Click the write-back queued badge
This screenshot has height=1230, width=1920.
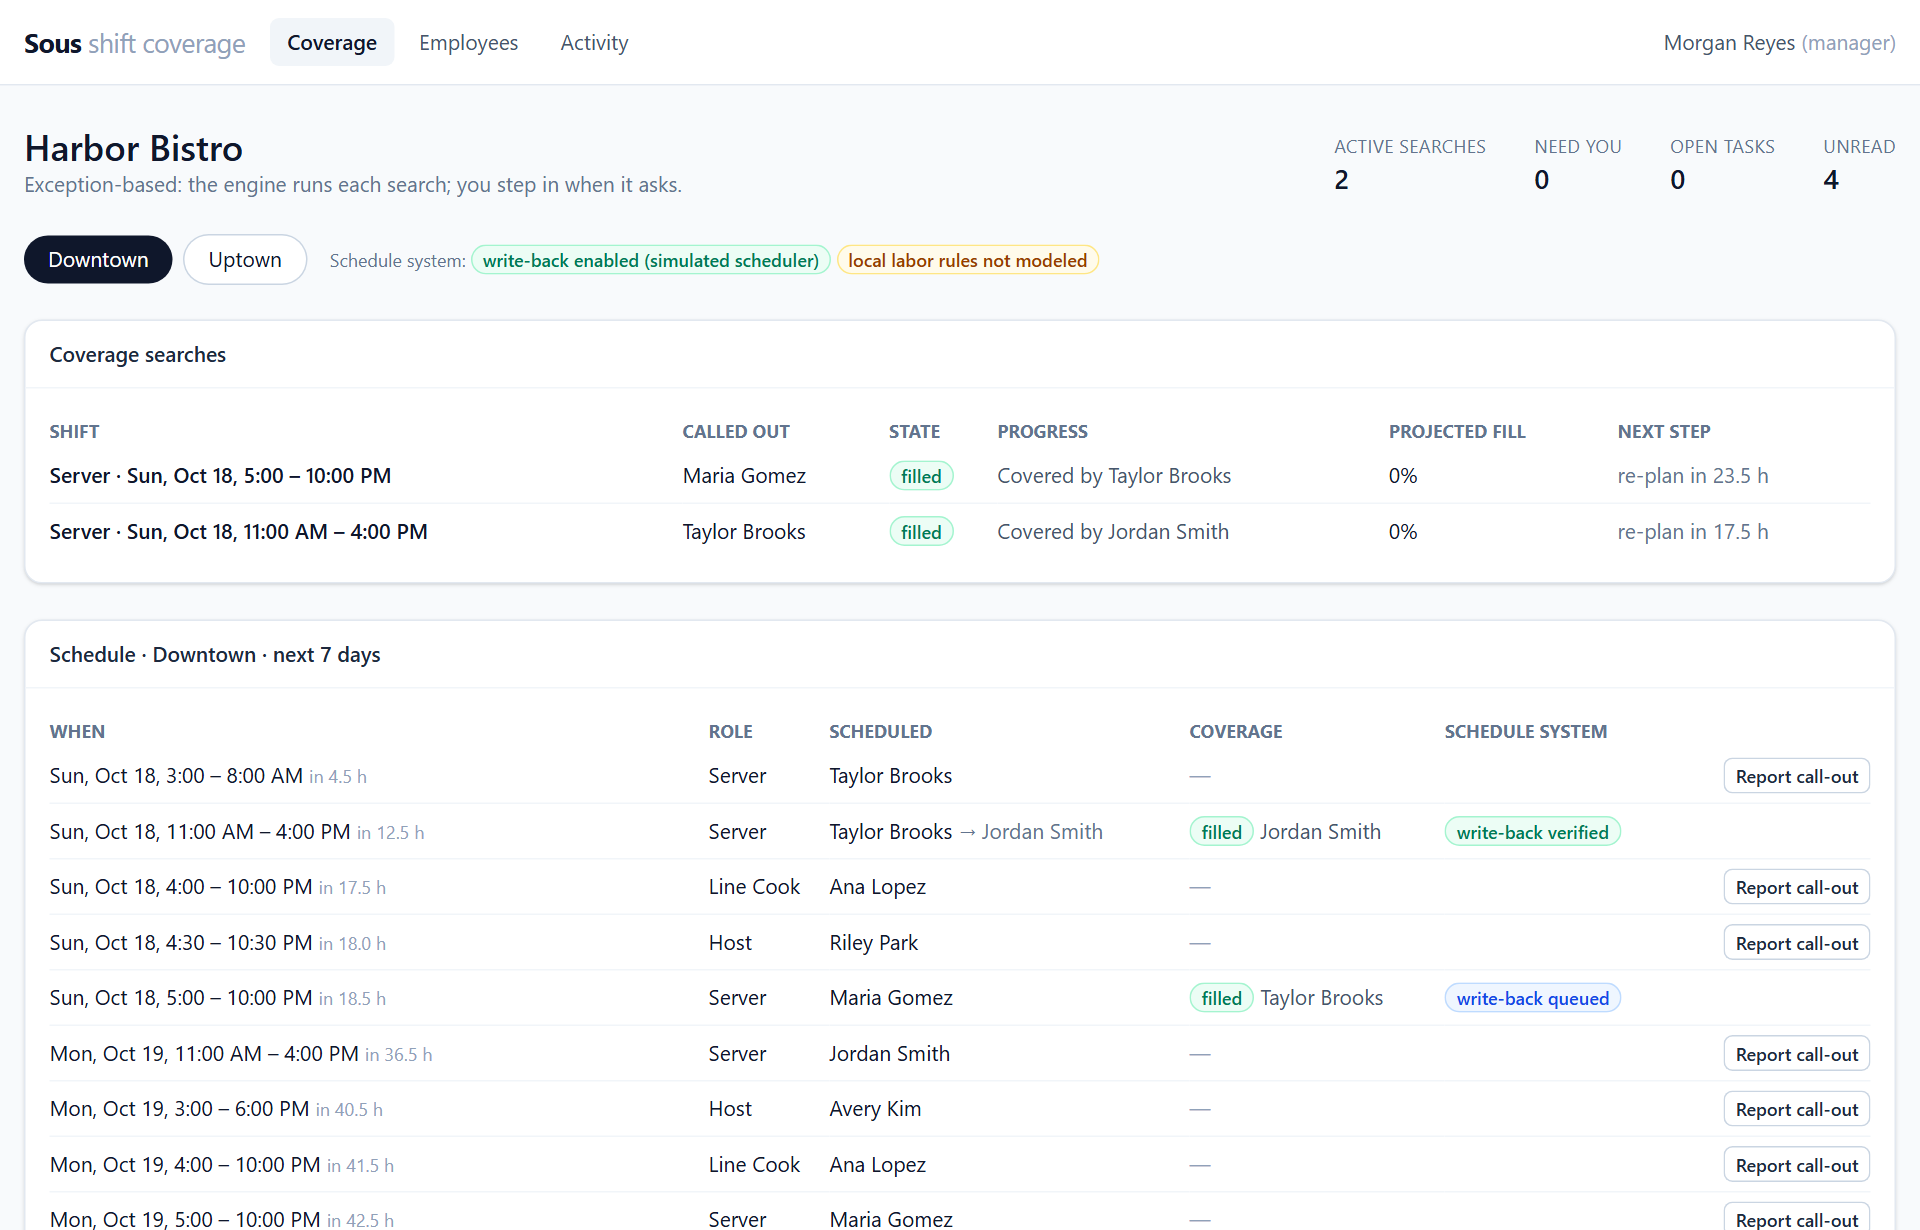[1532, 998]
